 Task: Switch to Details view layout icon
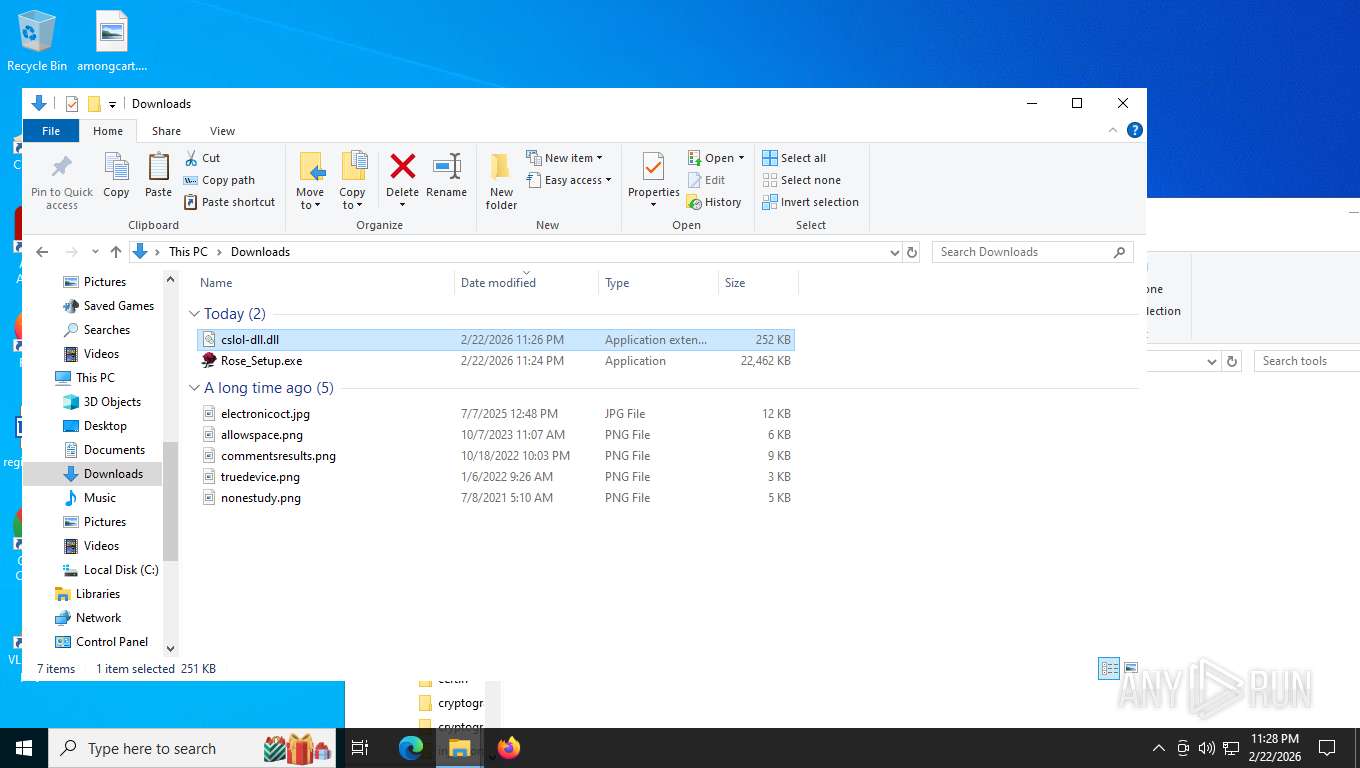[x=1109, y=669]
